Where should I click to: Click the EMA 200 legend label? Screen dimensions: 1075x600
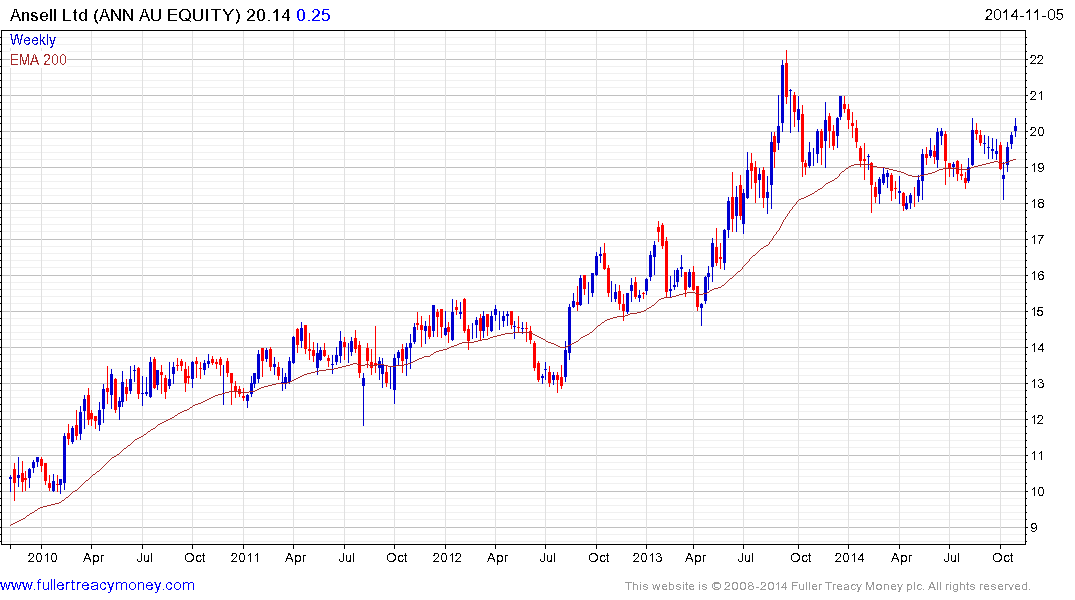pos(38,60)
